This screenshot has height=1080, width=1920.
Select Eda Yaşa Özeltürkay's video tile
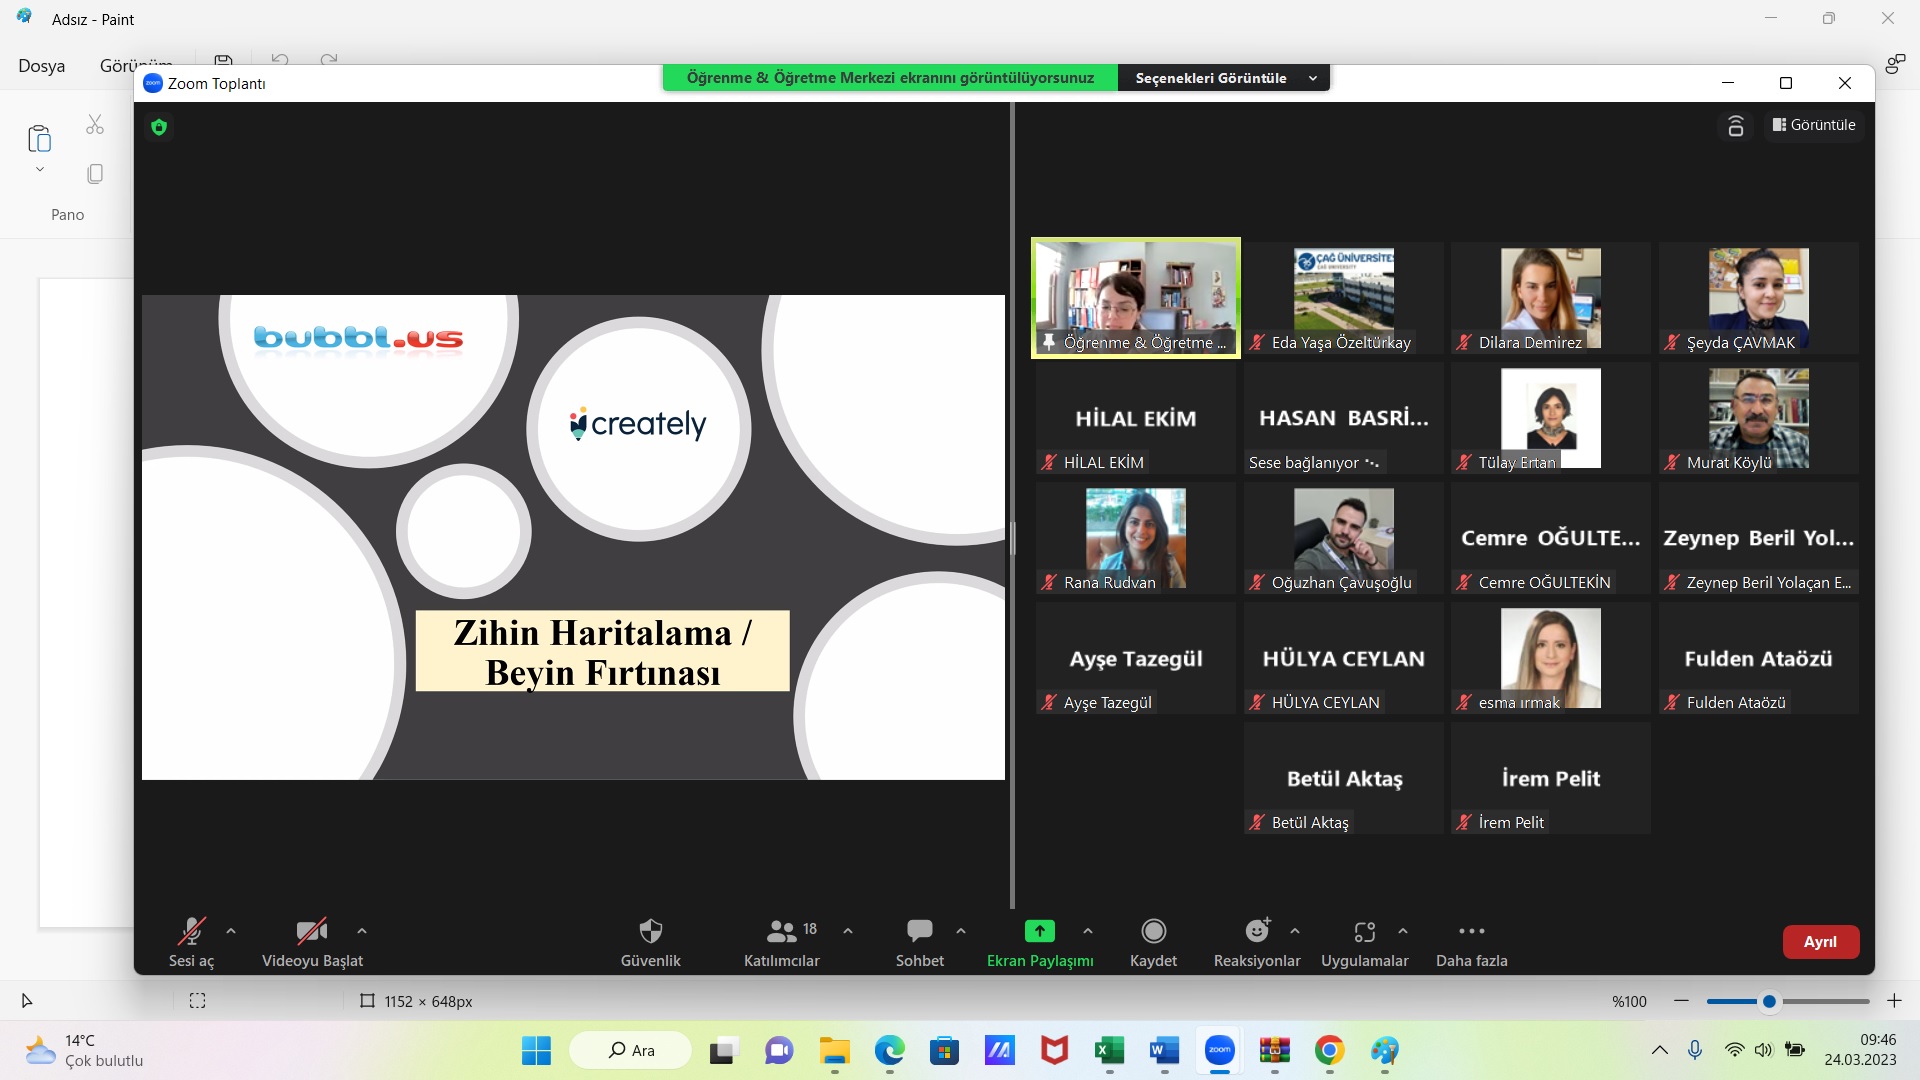[1343, 298]
